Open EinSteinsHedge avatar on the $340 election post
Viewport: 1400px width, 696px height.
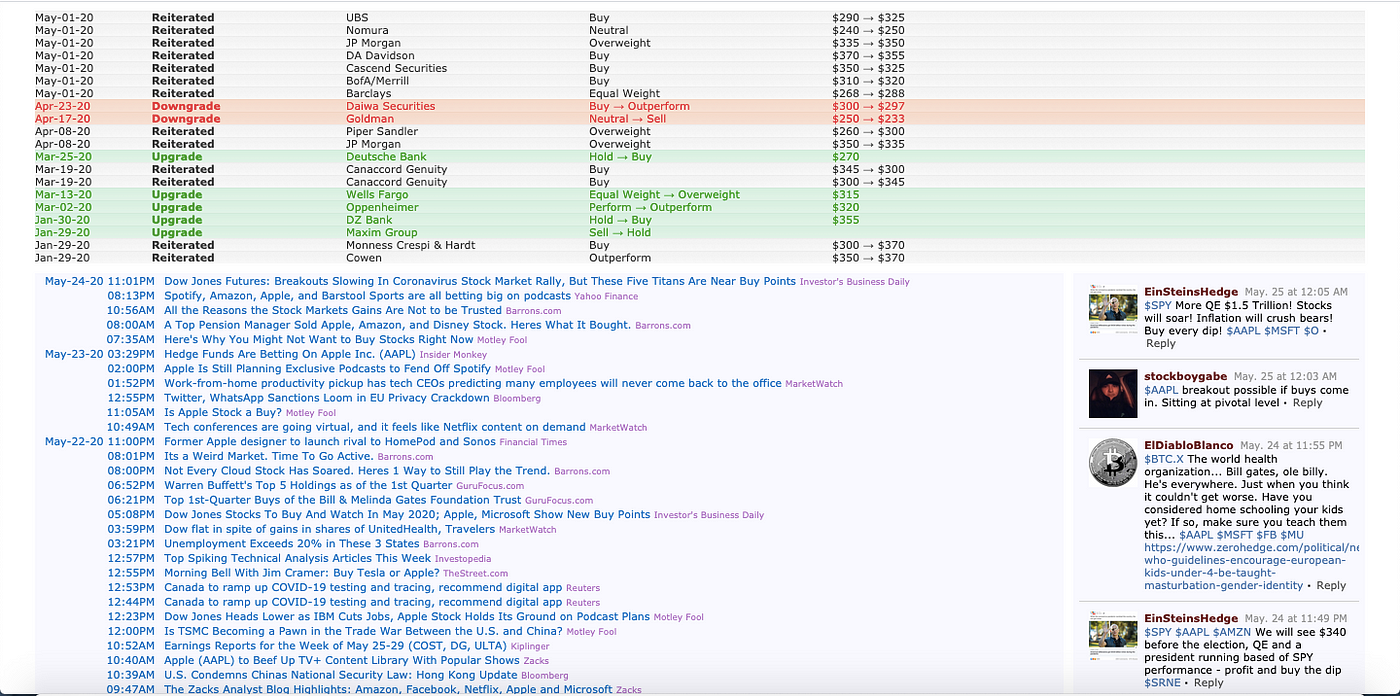point(1113,638)
